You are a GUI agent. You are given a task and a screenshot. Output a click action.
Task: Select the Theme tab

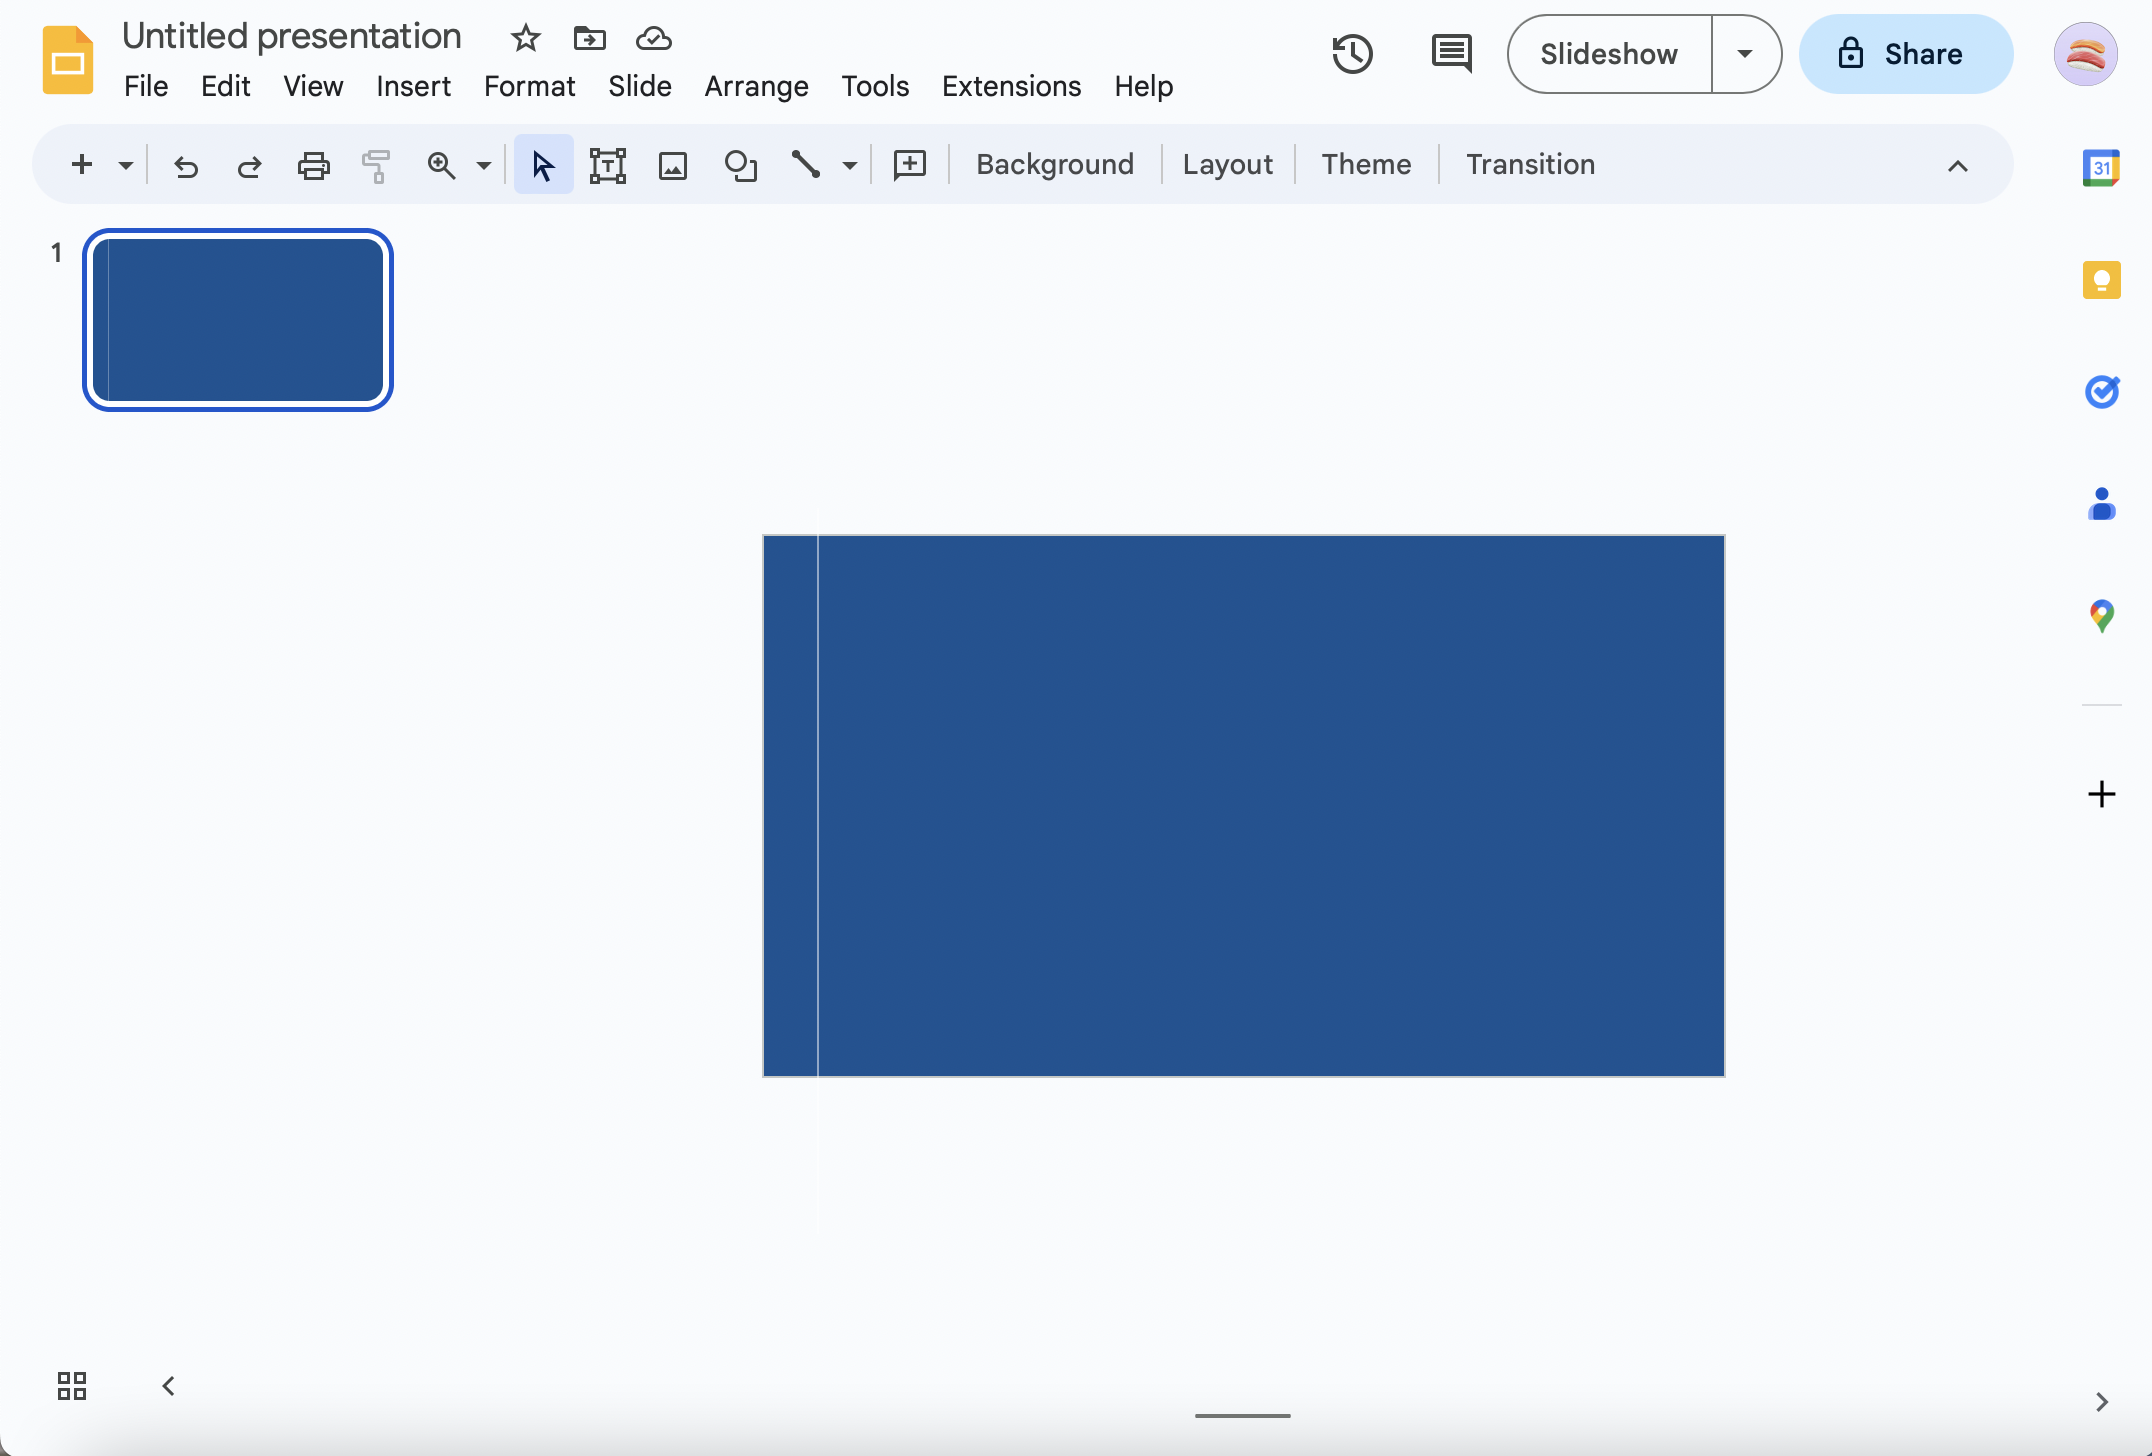[x=1364, y=162]
